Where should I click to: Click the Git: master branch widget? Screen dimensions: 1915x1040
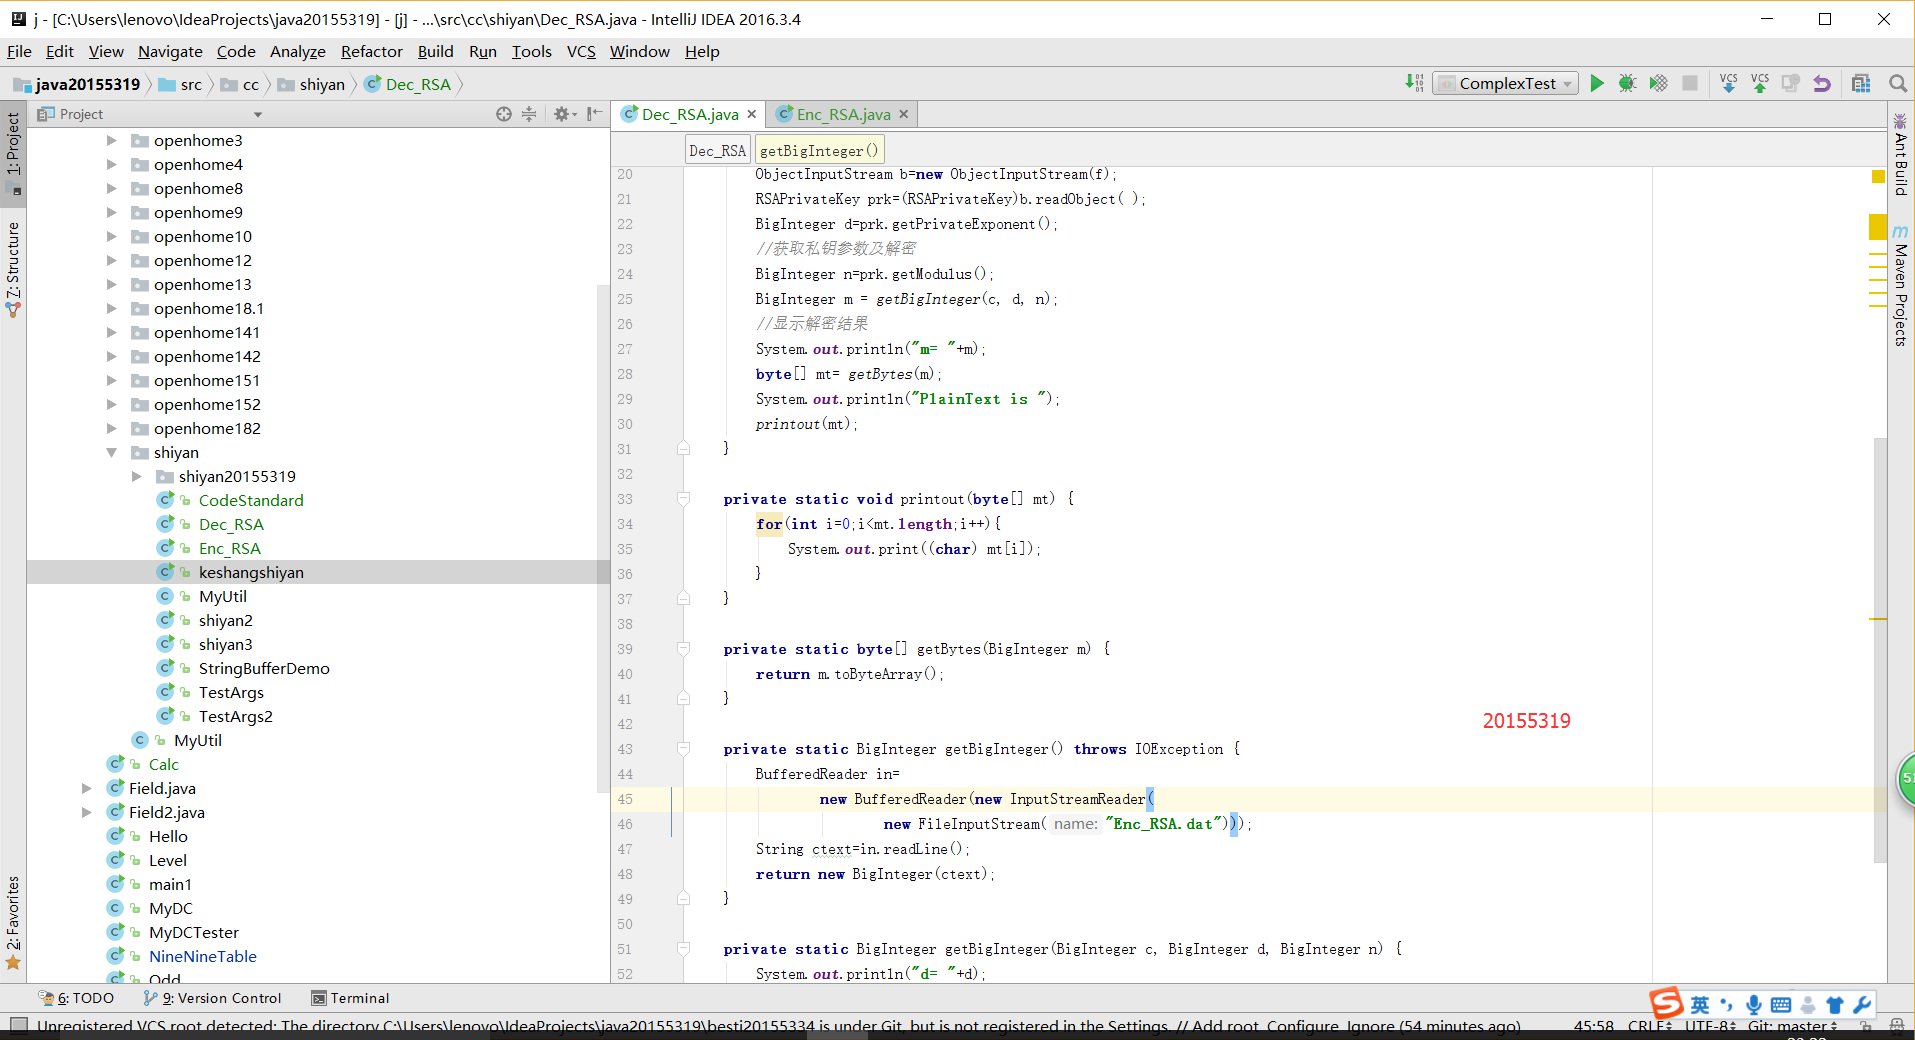click(1791, 1026)
